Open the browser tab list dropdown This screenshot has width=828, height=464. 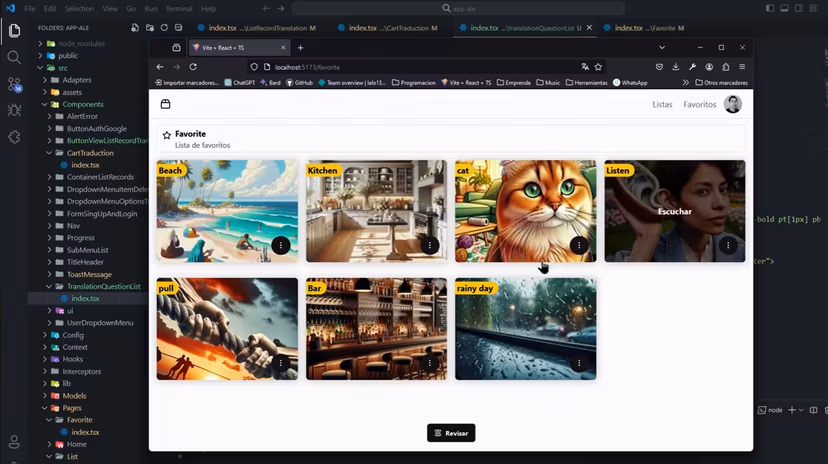(x=662, y=48)
